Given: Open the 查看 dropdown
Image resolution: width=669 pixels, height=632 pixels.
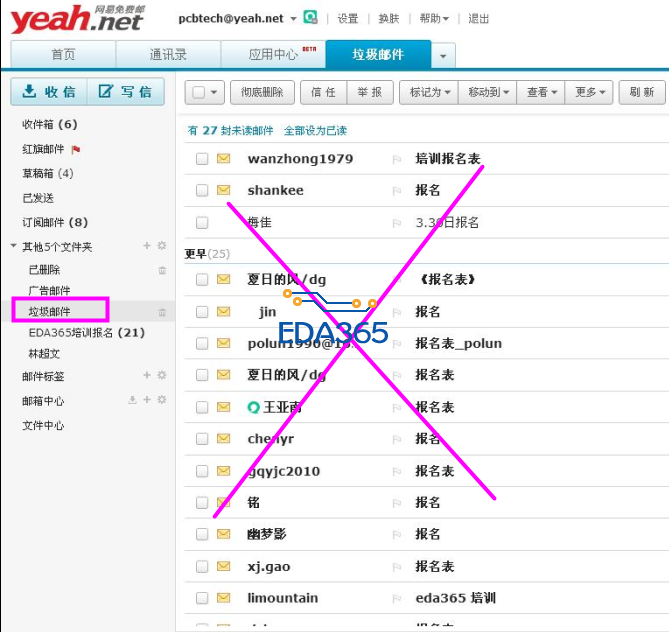Looking at the screenshot, I should click(541, 92).
